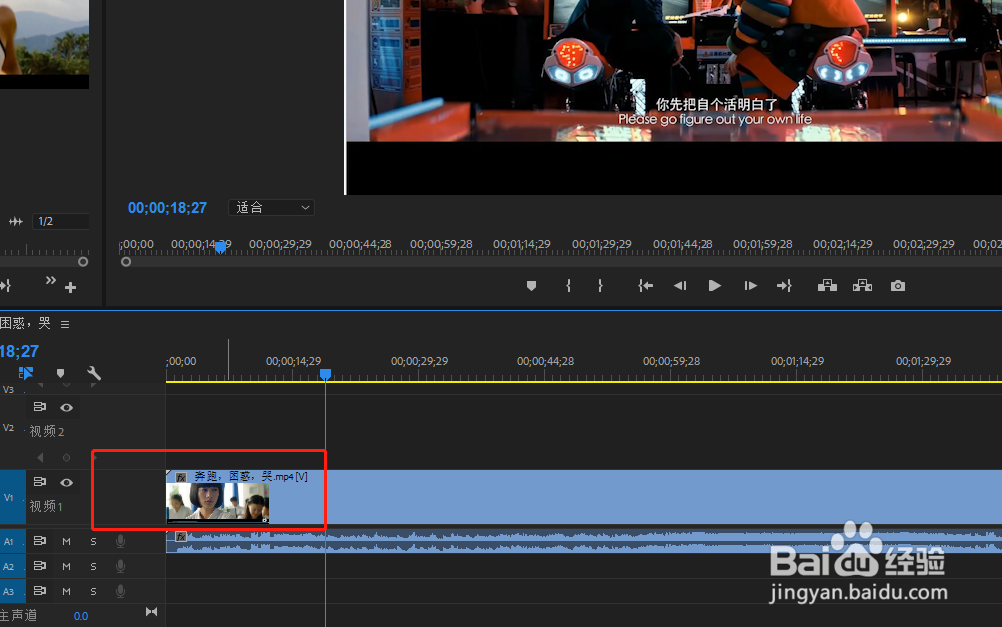Click the 视频1 track name

46,506
